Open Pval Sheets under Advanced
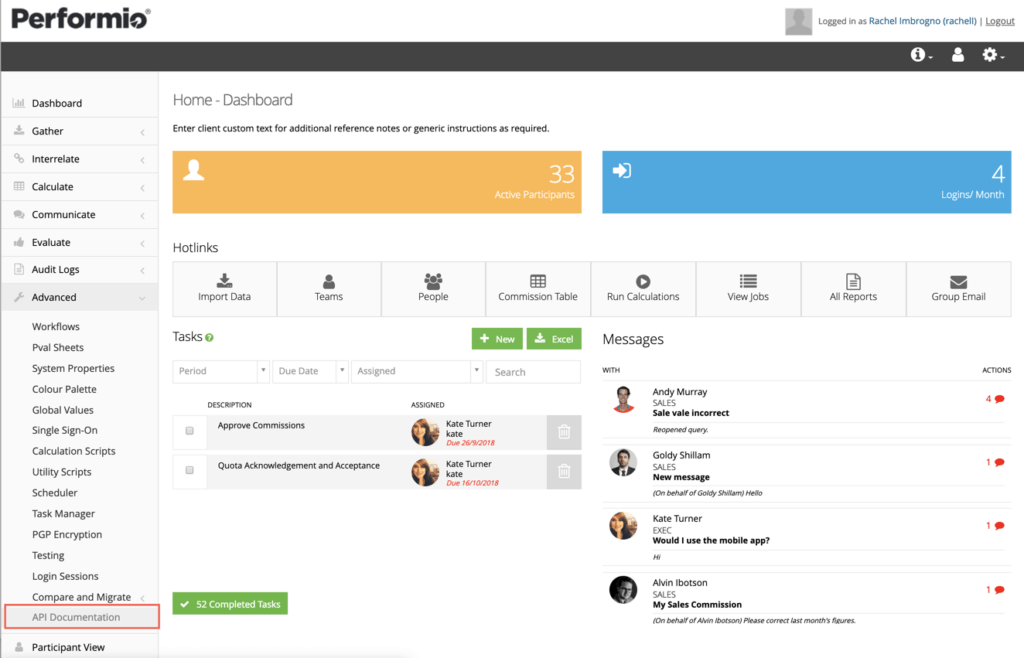Screen dimensions: 1024x658 pos(57,347)
